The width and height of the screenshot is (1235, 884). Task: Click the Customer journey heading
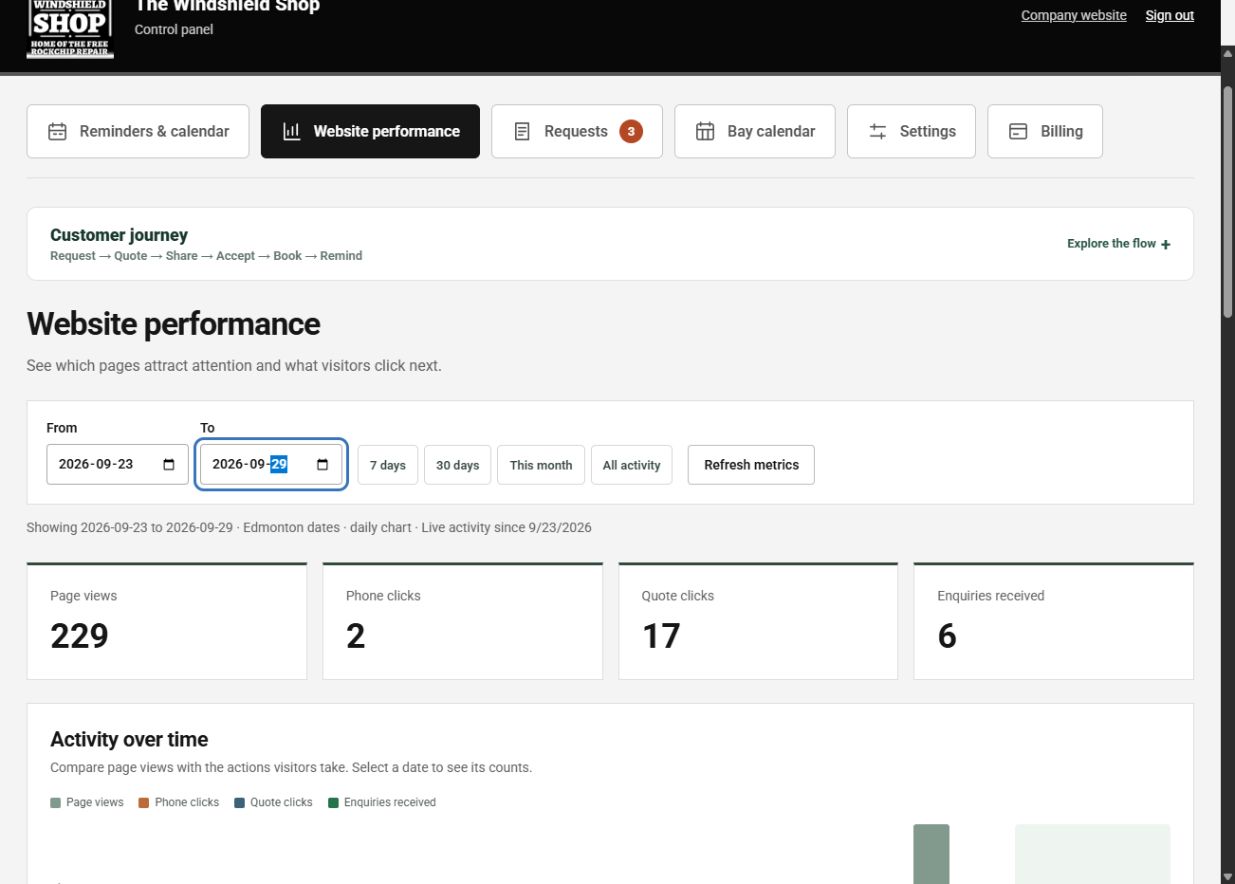pos(119,235)
